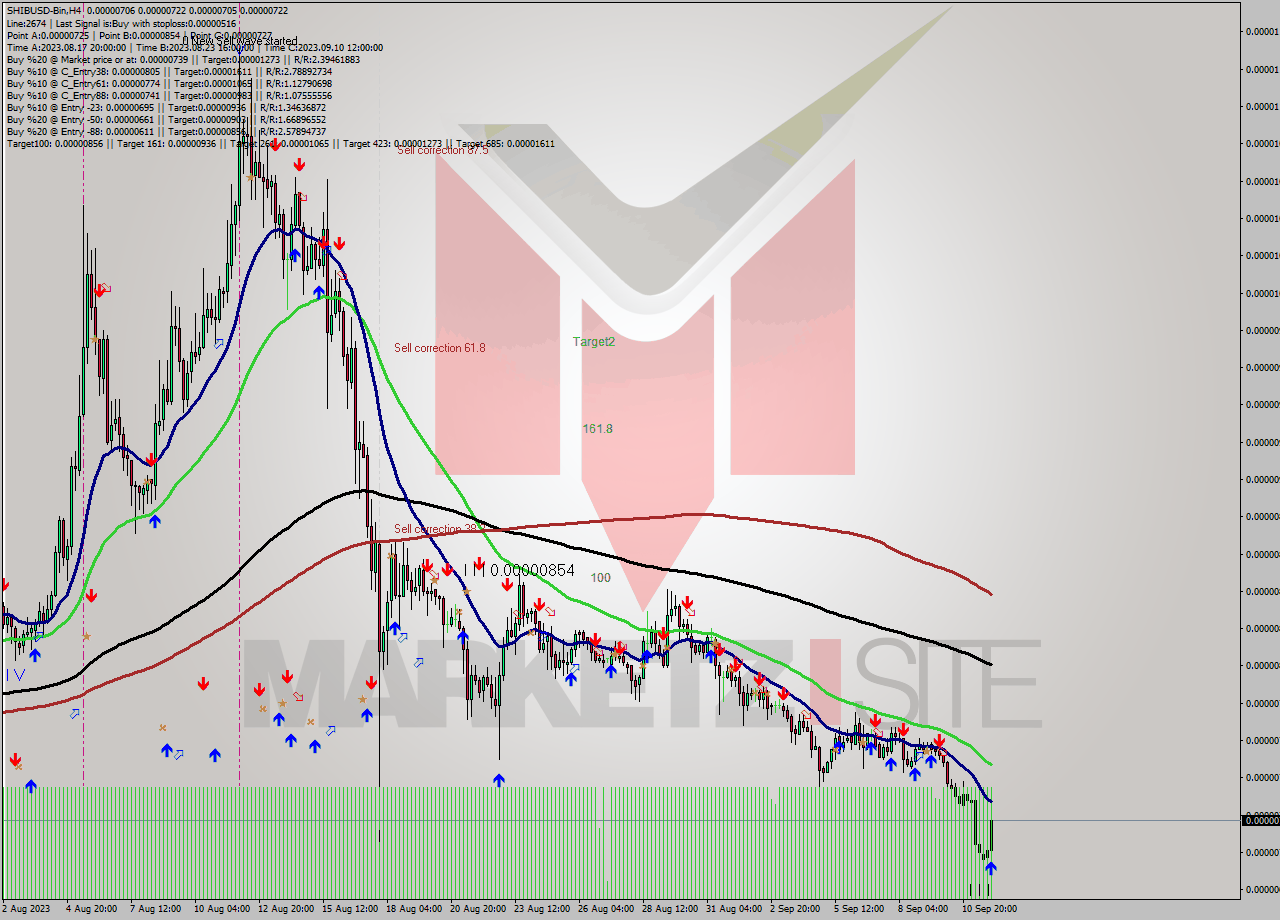This screenshot has width=1280, height=920.
Task: Click the green '161.8' Fibonacci label
Action: tap(598, 428)
